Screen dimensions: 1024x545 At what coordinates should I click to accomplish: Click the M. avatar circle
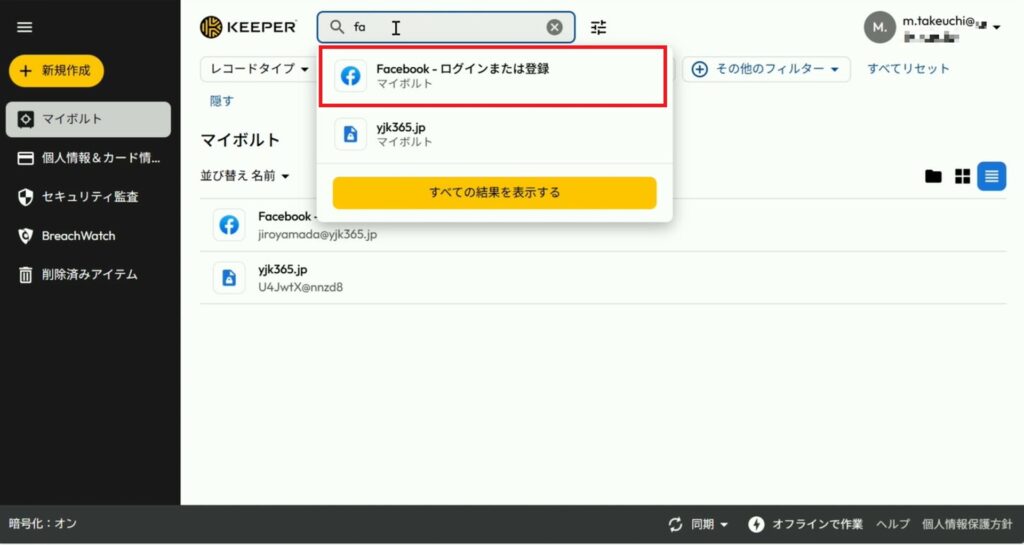tap(880, 27)
